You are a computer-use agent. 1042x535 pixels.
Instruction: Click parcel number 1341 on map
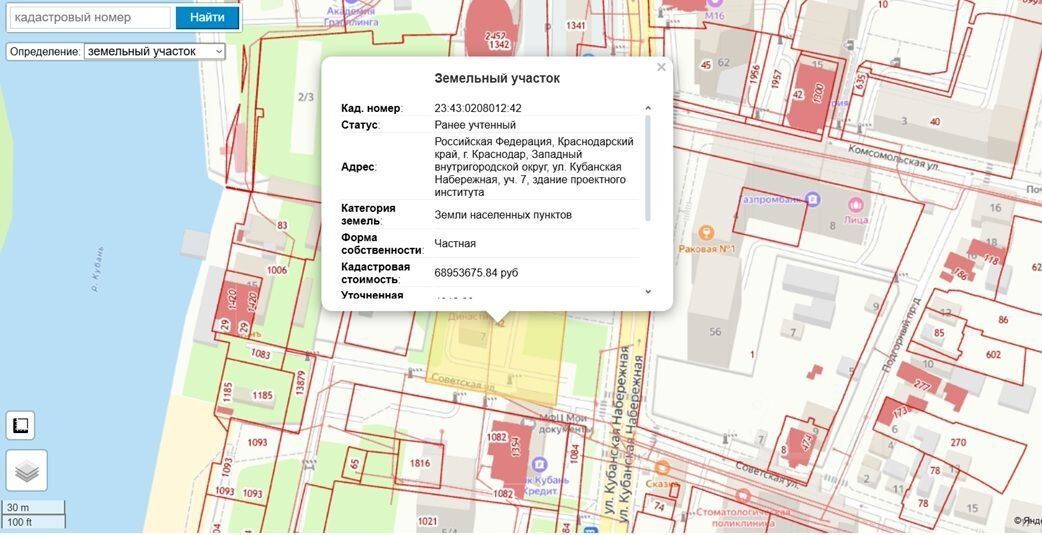575,26
